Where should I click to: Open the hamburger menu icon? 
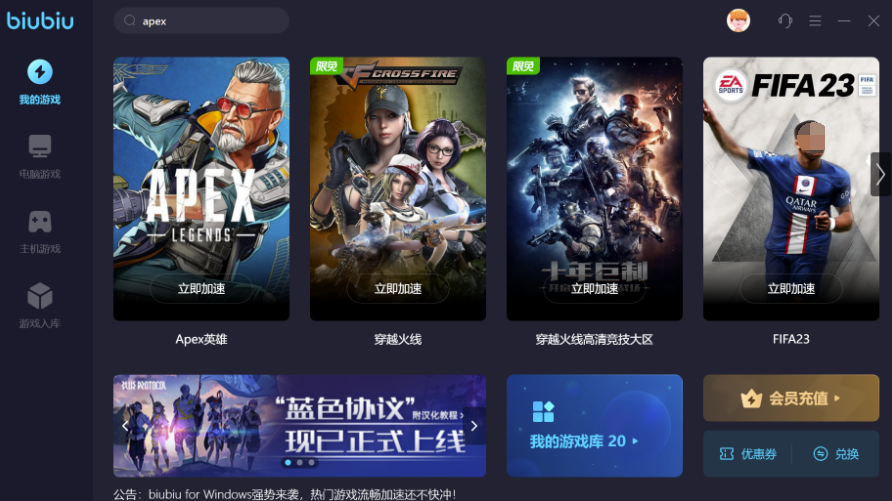[815, 21]
